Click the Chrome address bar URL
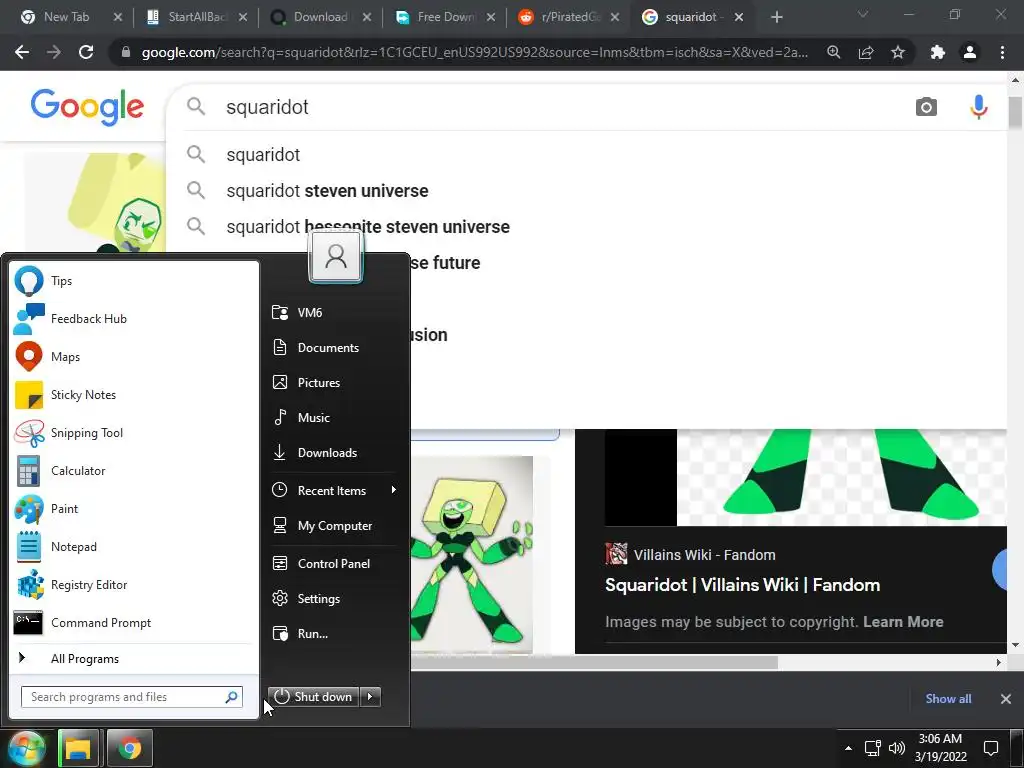1024x768 pixels. (475, 52)
